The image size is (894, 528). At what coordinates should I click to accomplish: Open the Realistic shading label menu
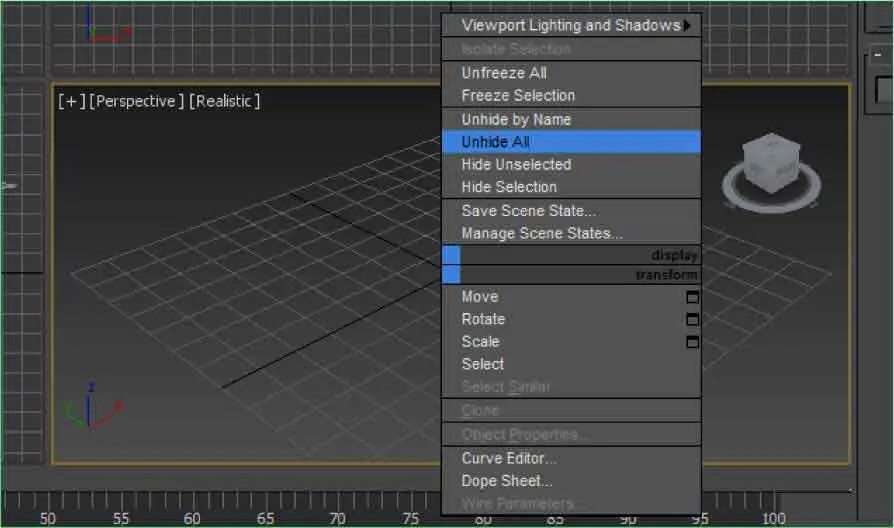click(225, 101)
